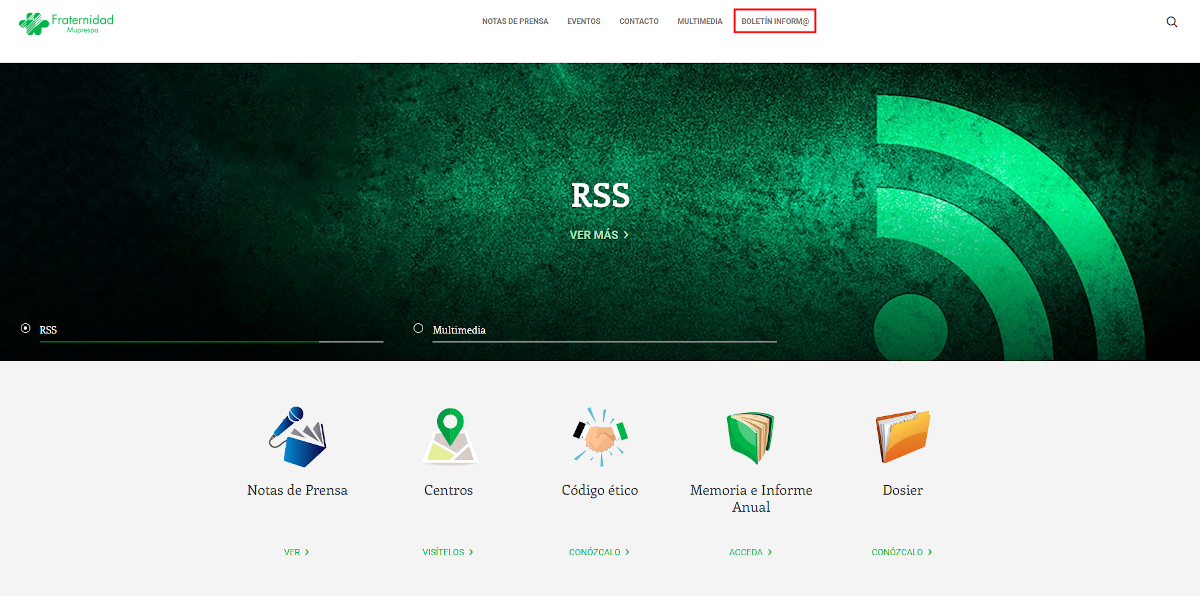Click the Notas de Prensa microphone icon
Image resolution: width=1200 pixels, height=607 pixels.
pyautogui.click(x=297, y=436)
